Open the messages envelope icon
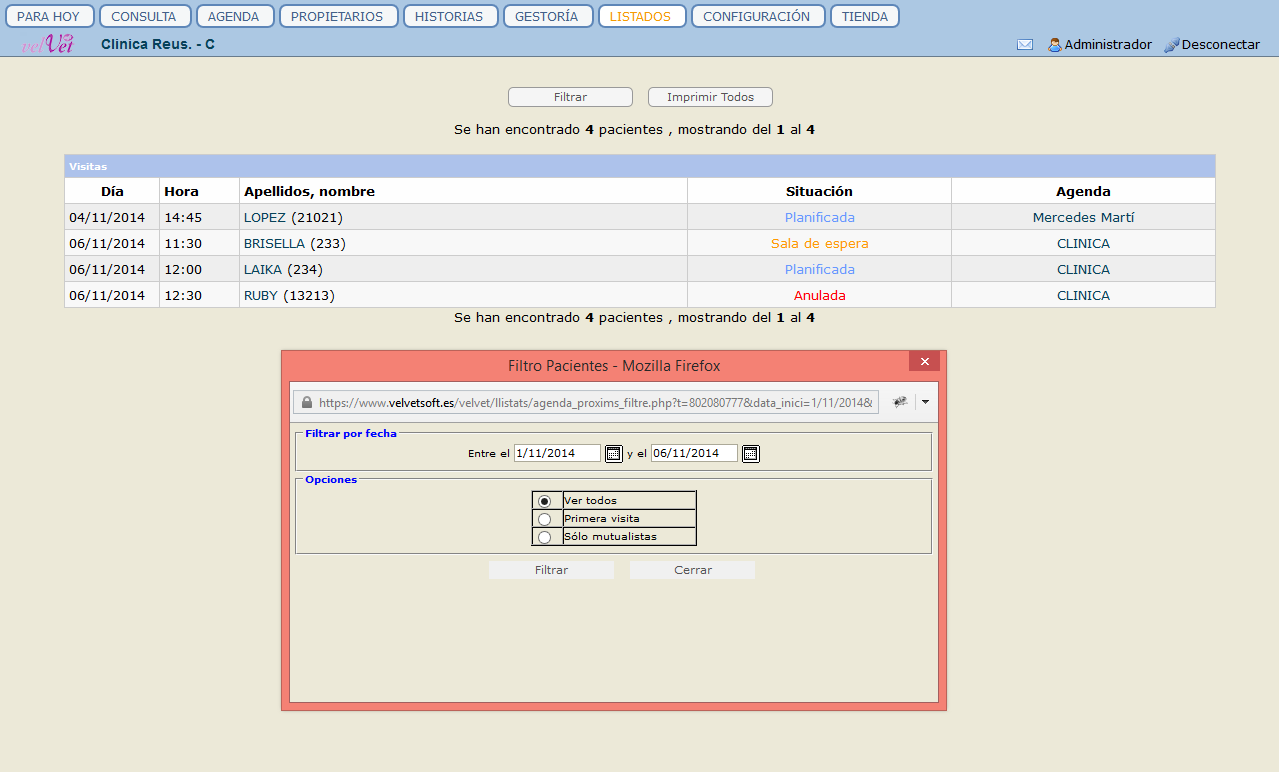This screenshot has height=772, width=1279. [1025, 45]
